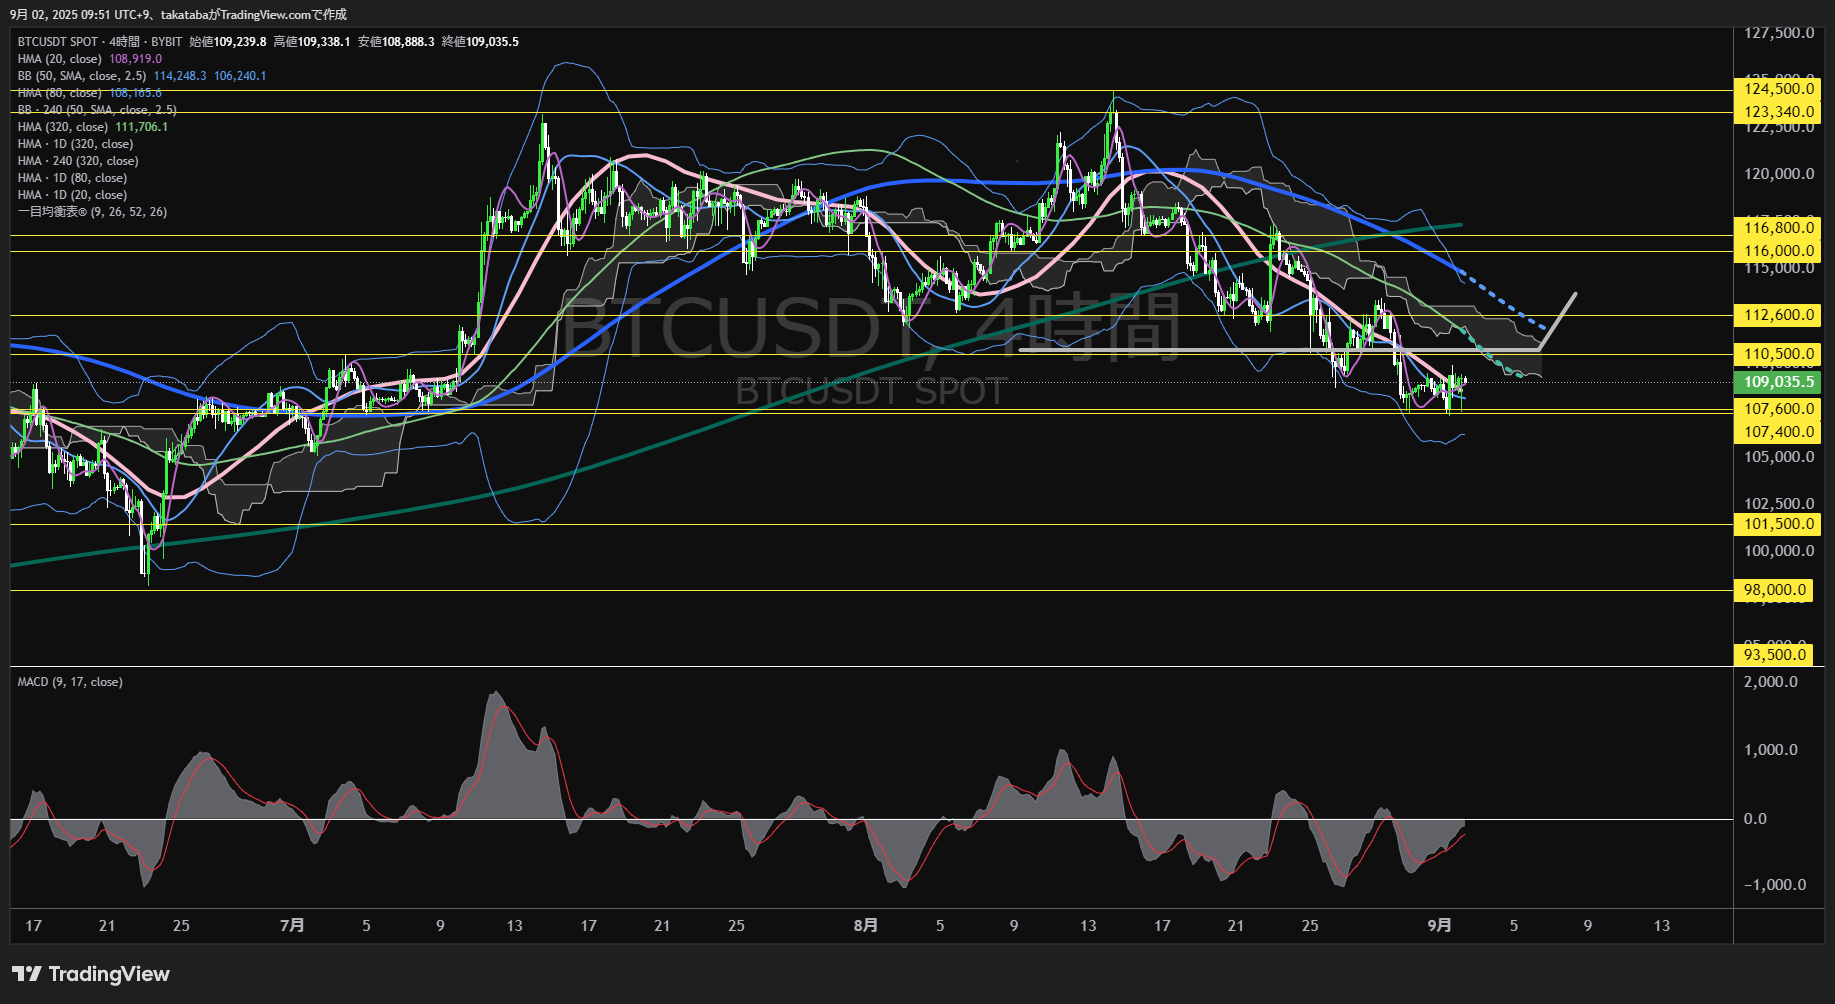Click the high price value 高値109,338.1

click(312, 42)
